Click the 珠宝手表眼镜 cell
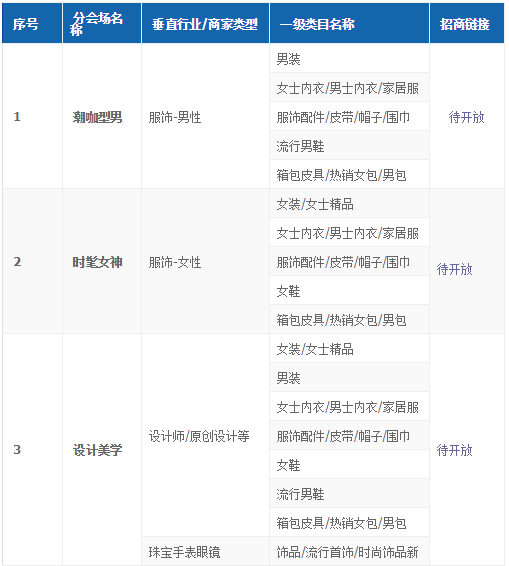This screenshot has width=509, height=566. [x=205, y=551]
